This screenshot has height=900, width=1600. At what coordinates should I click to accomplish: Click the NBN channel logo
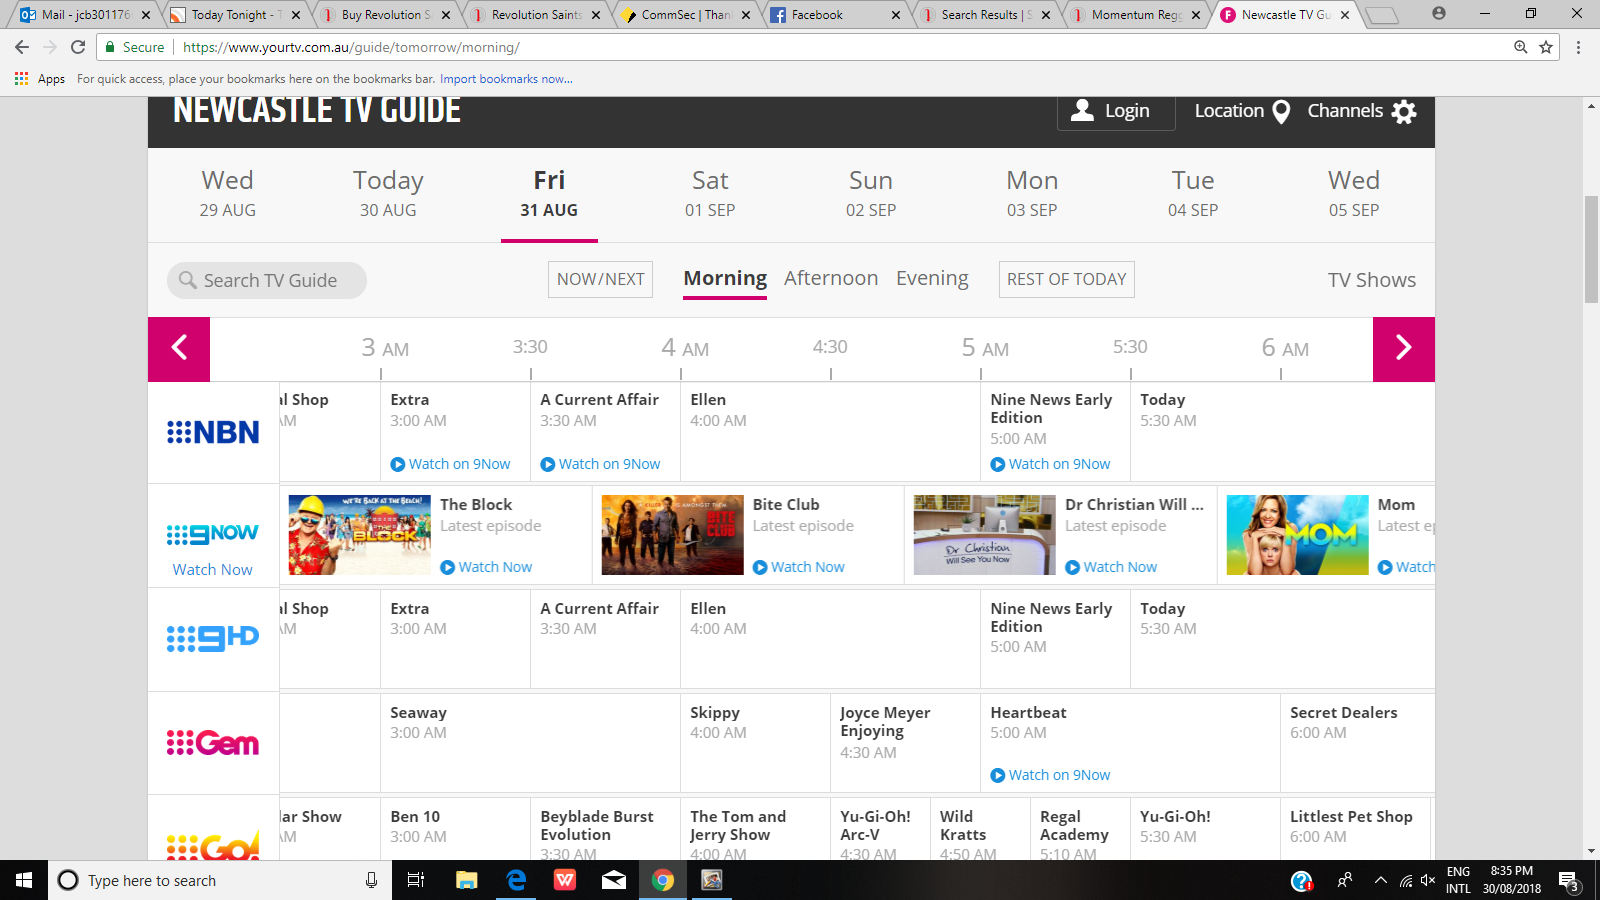[x=213, y=432]
